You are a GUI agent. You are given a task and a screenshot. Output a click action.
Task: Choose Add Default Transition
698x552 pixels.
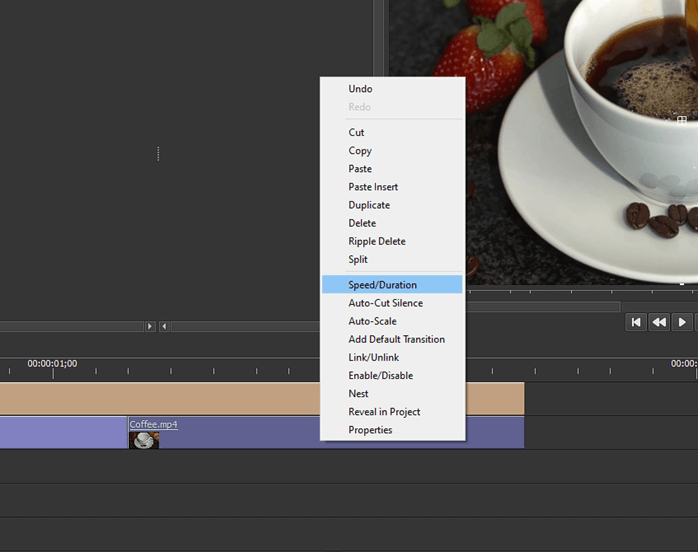tap(392, 339)
